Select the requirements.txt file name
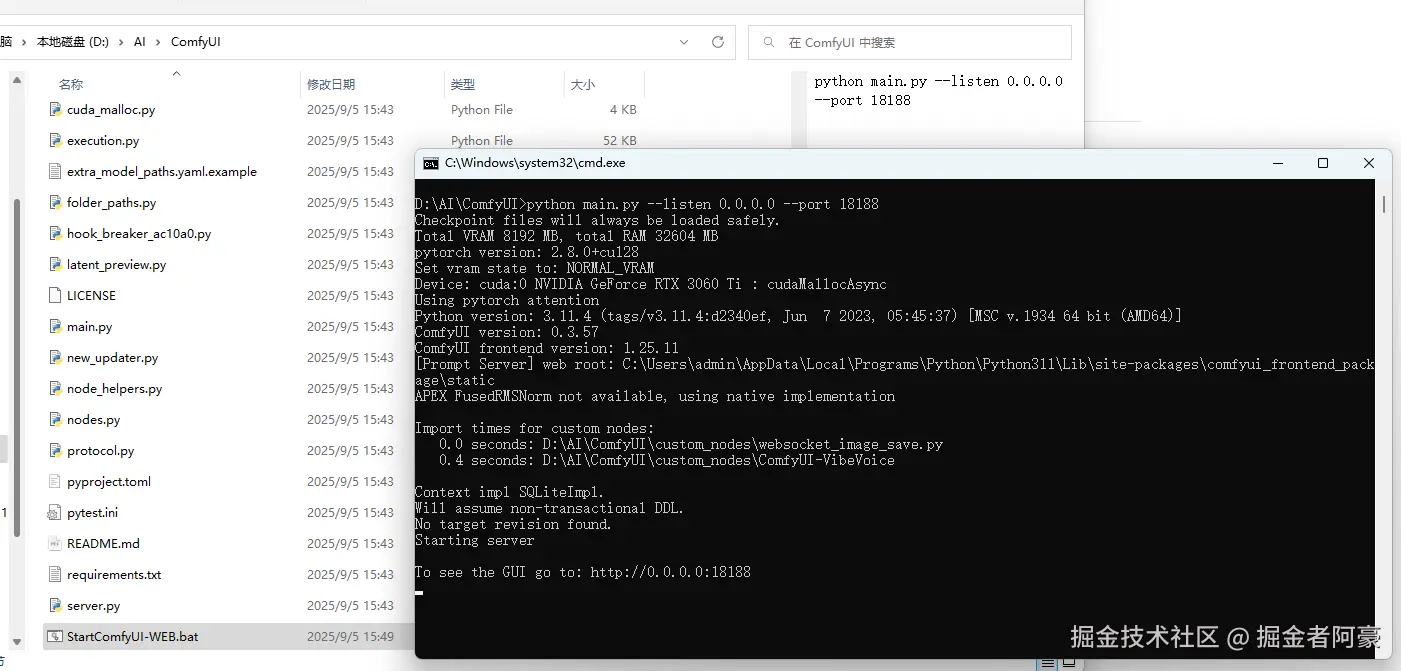1401x671 pixels. pos(114,574)
